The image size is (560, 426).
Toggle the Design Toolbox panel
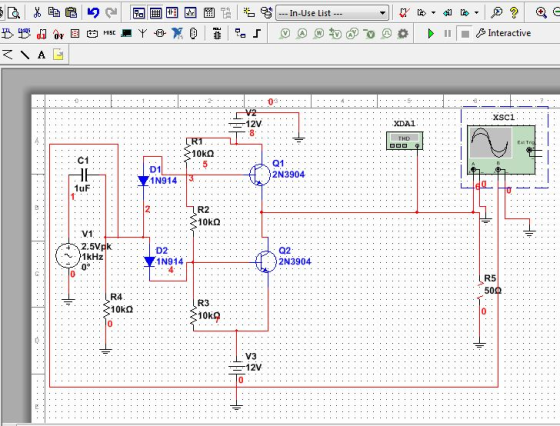(x=138, y=13)
